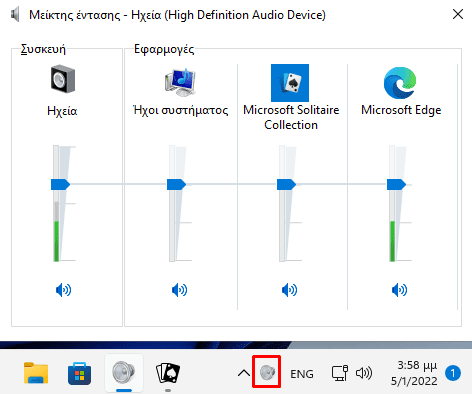Click the speaker mixer tray icon

point(267,372)
